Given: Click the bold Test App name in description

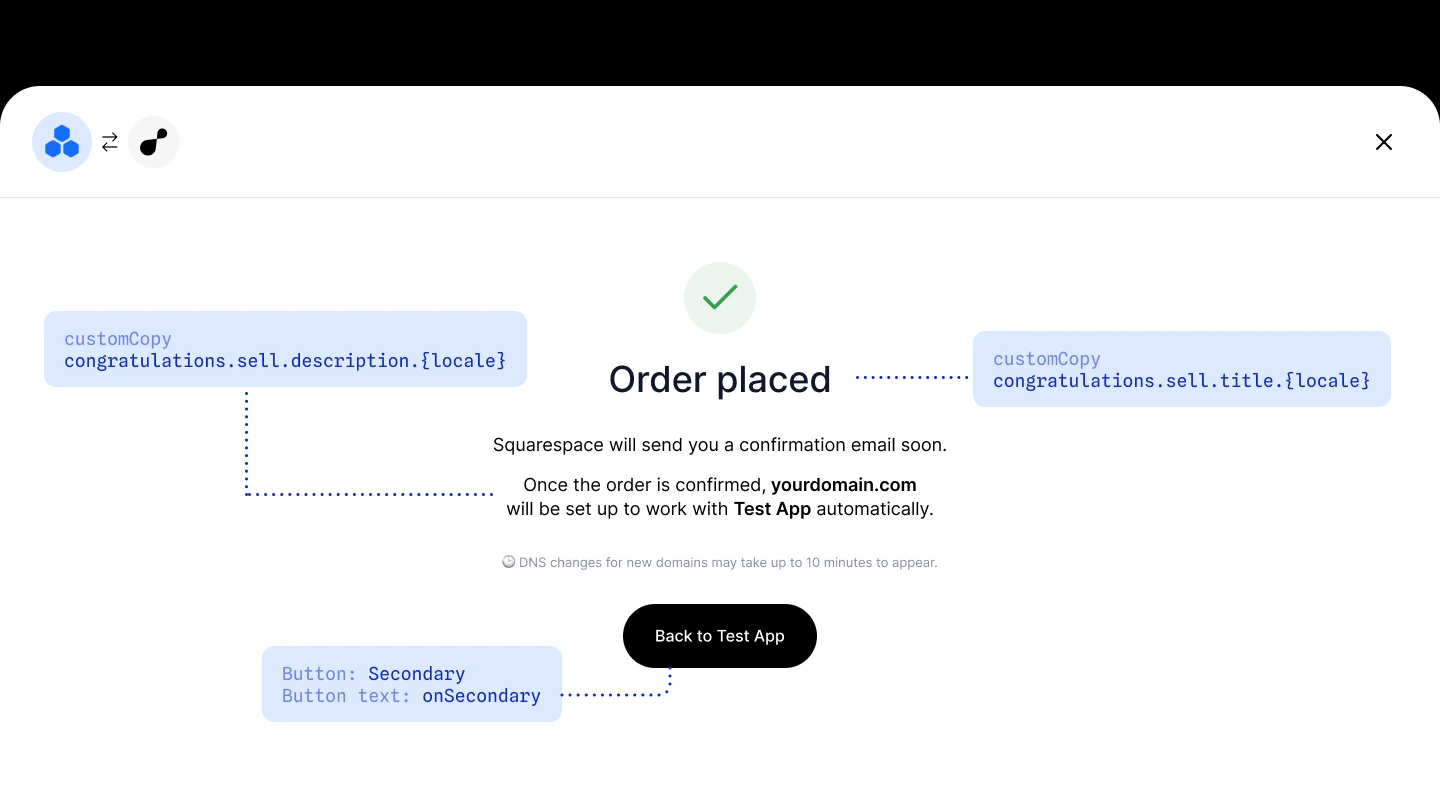Looking at the screenshot, I should click(772, 509).
